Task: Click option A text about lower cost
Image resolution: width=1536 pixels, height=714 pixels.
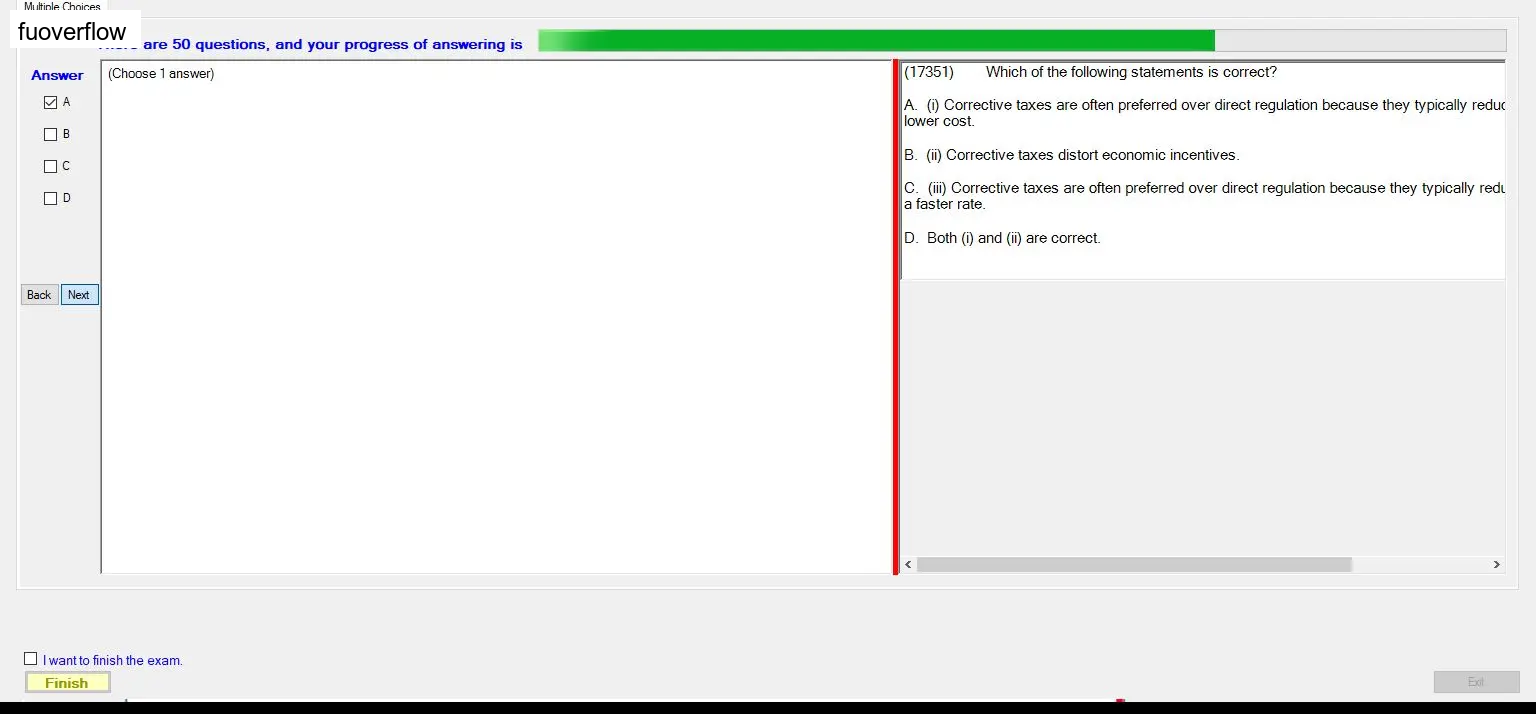Action: [x=1204, y=113]
